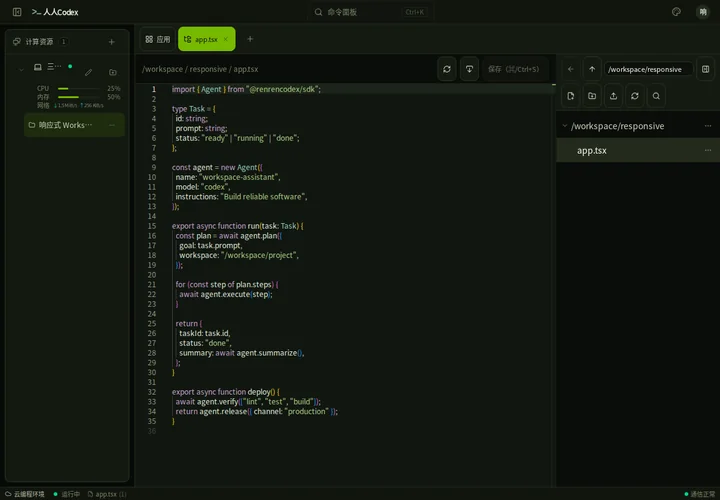The image size is (720, 500).
Task: Click the CPU usage progress bar
Action: [79, 88]
